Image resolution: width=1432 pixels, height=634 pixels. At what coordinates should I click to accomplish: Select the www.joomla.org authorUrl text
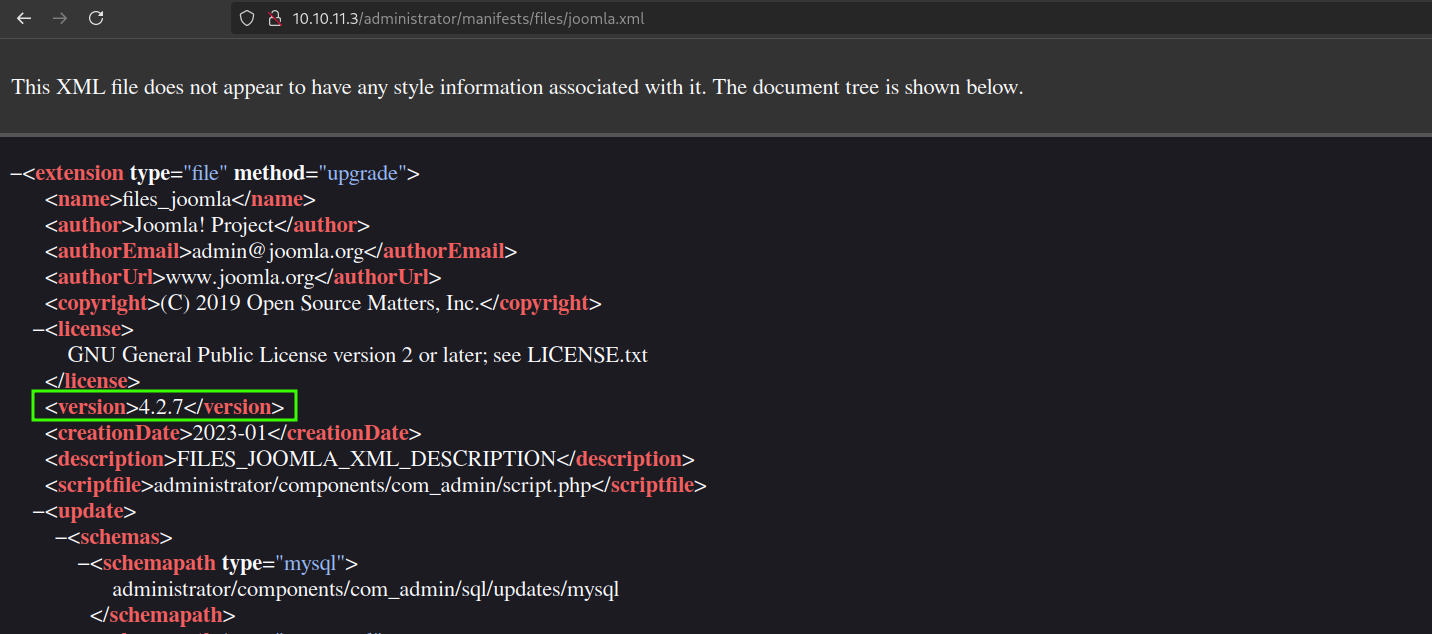click(x=240, y=277)
